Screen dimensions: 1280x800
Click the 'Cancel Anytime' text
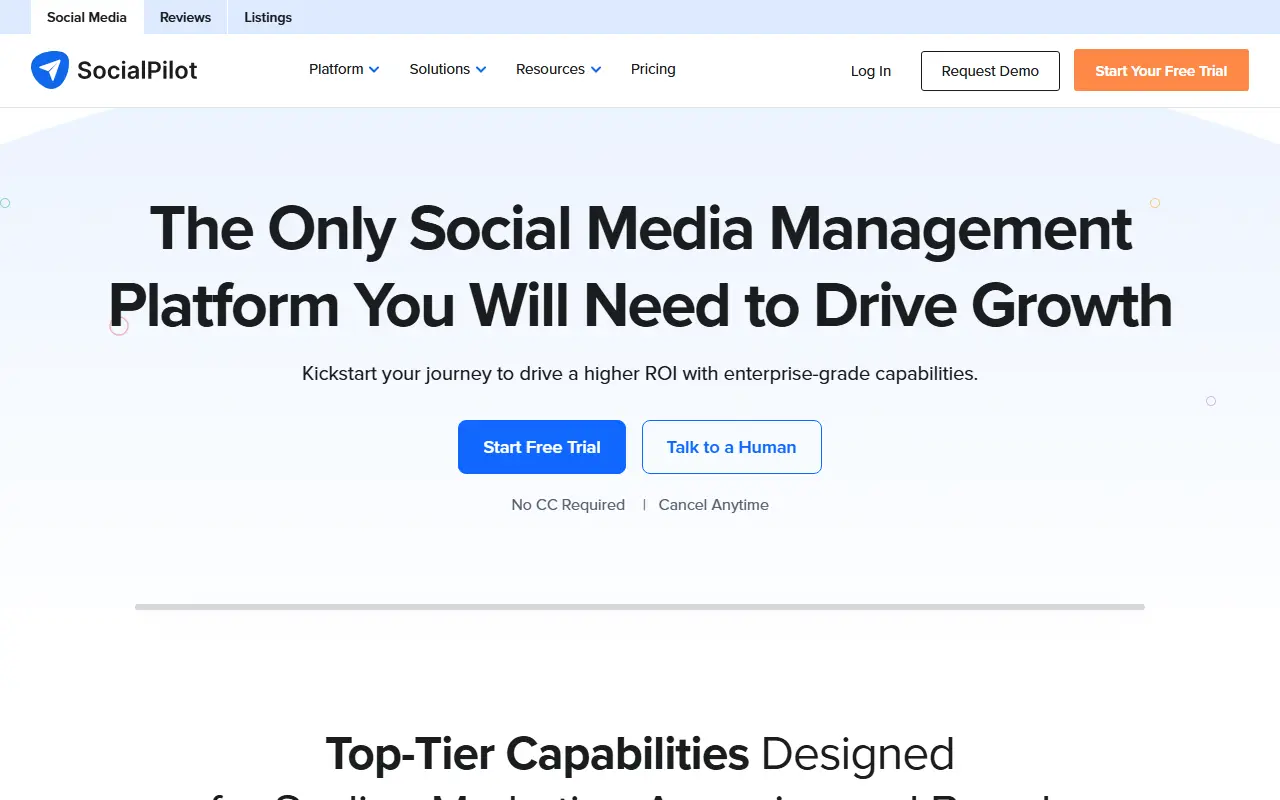714,505
